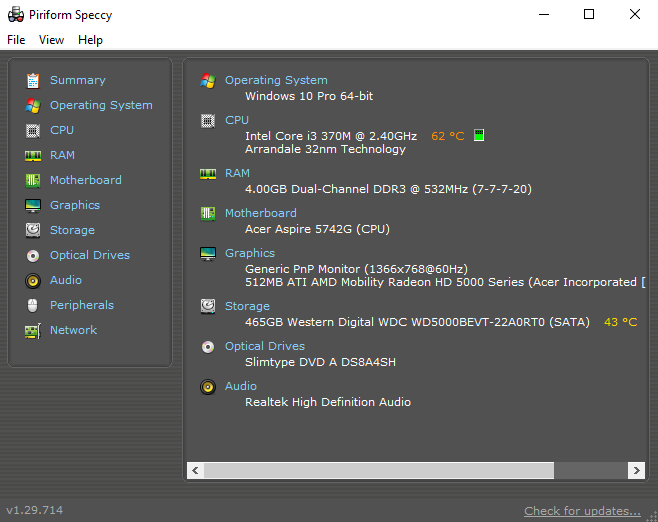Click the RAM icon in summary panel
The height and width of the screenshot is (522, 658).
(208, 173)
